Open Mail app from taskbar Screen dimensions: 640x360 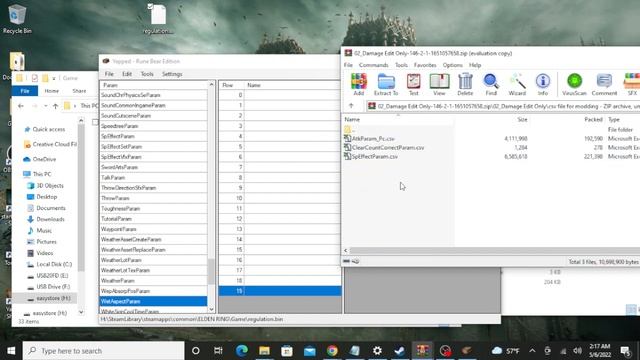pos(309,351)
